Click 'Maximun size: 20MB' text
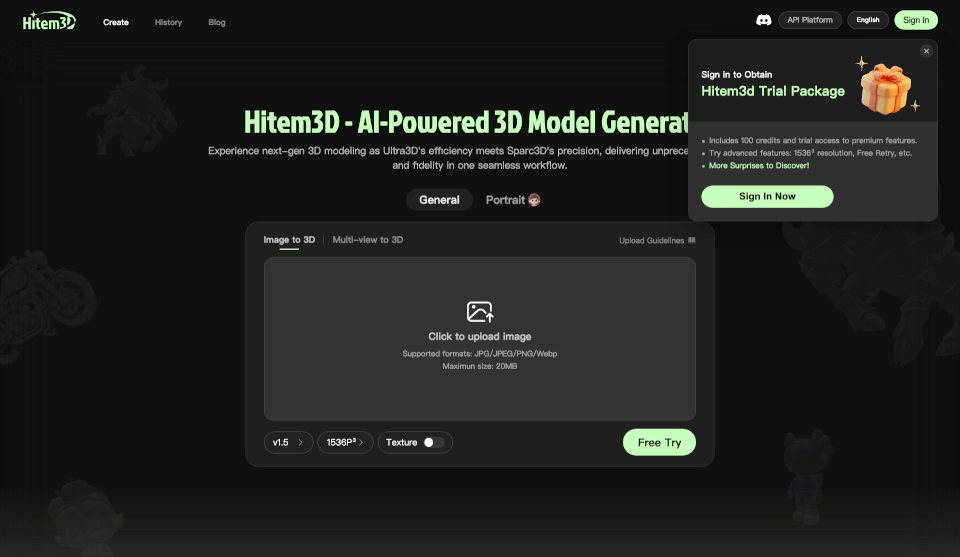The image size is (960, 557). [479, 366]
